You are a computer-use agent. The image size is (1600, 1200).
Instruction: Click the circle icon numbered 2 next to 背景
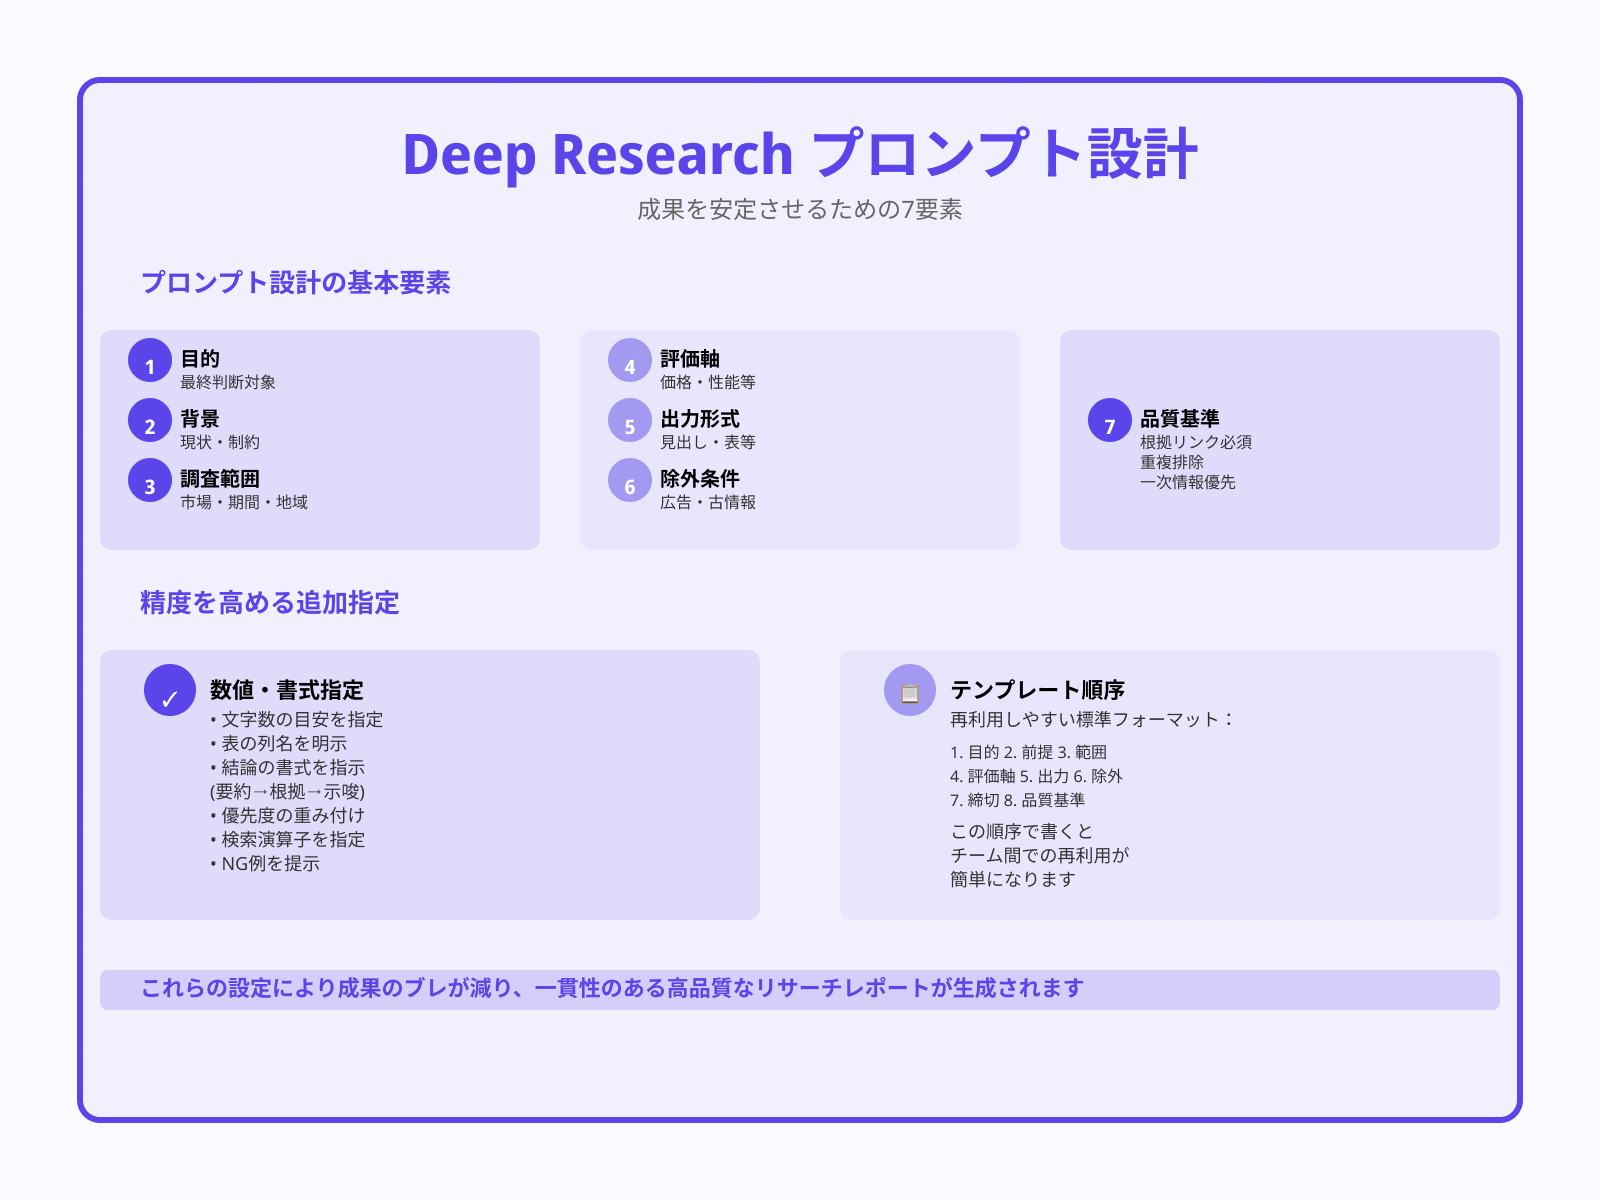click(x=149, y=424)
